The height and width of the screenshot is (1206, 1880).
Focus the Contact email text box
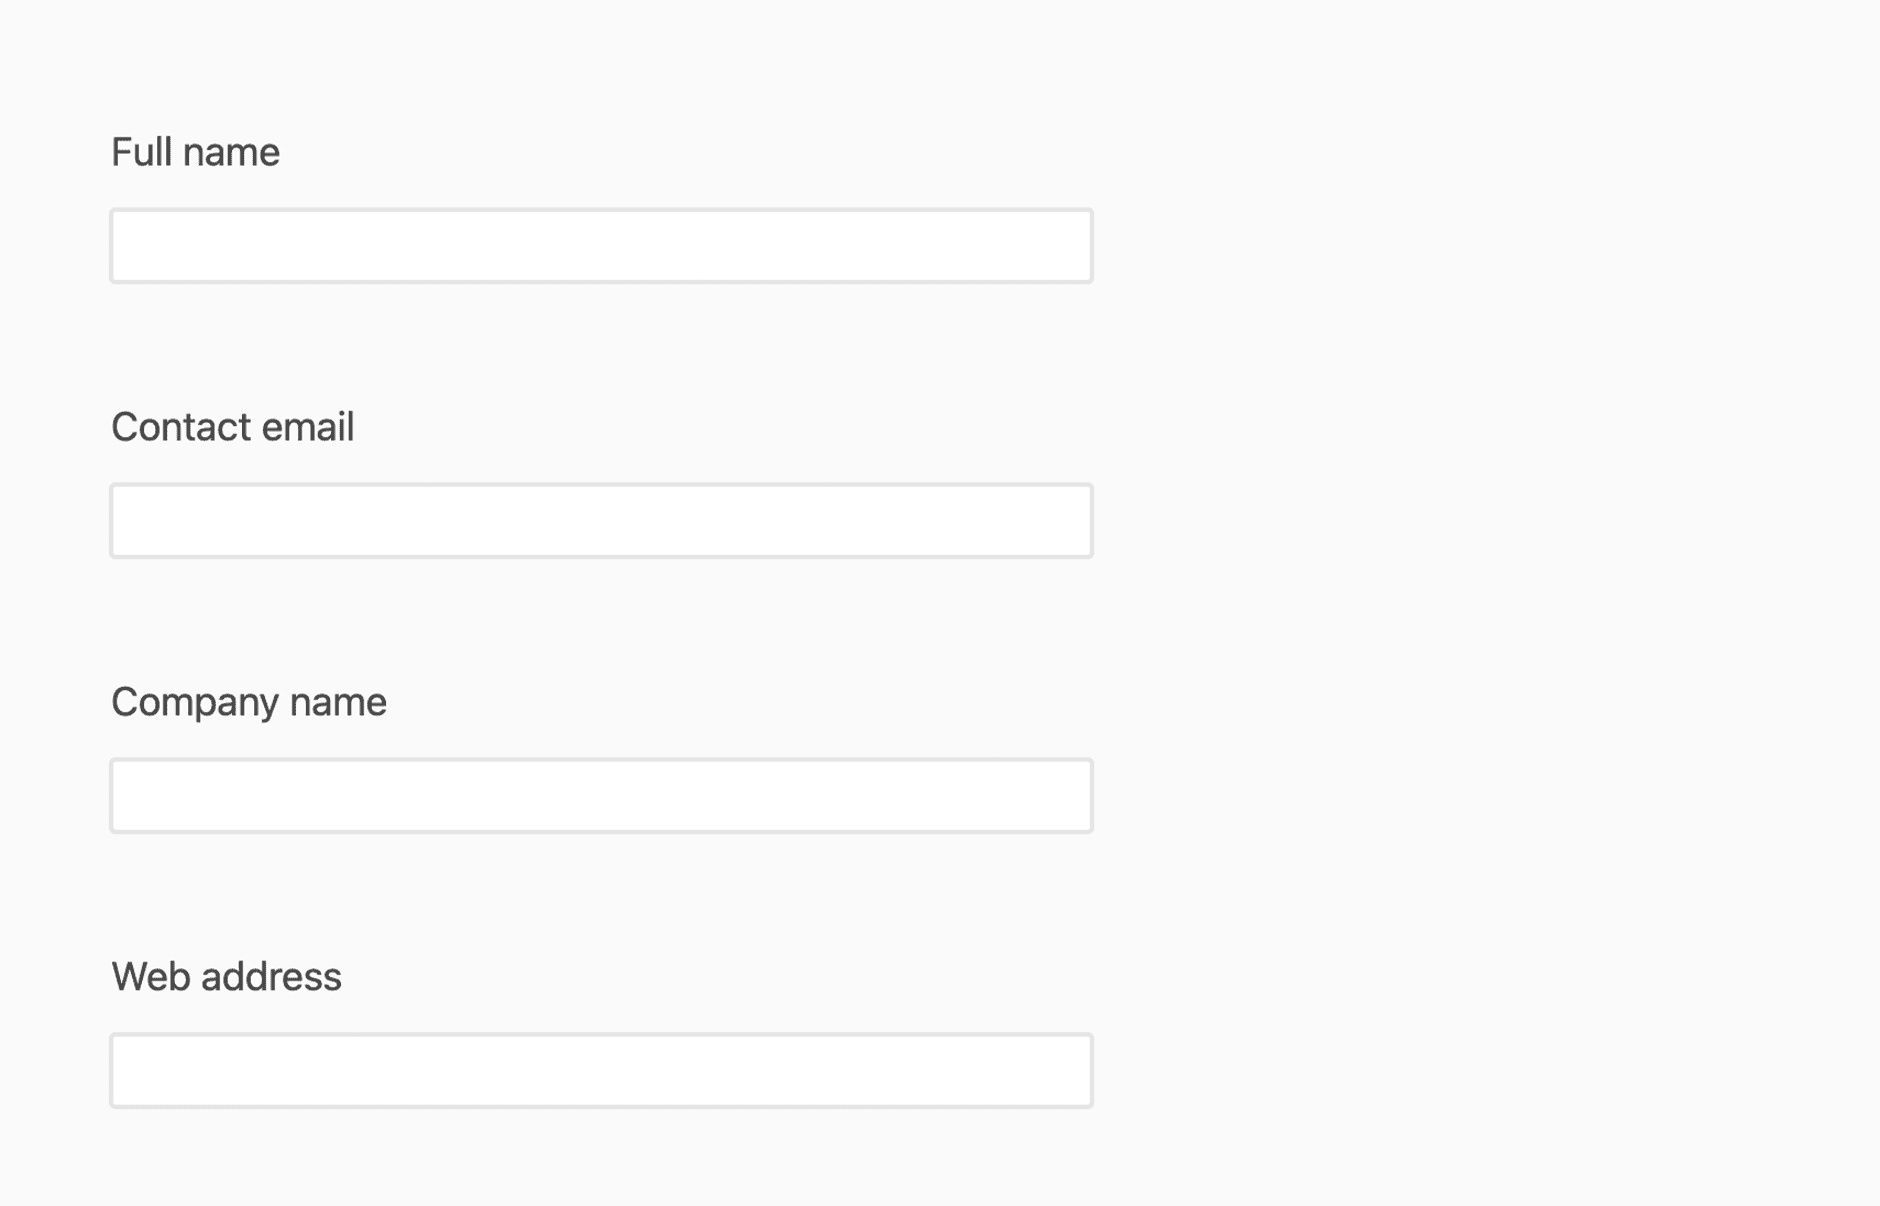601,521
